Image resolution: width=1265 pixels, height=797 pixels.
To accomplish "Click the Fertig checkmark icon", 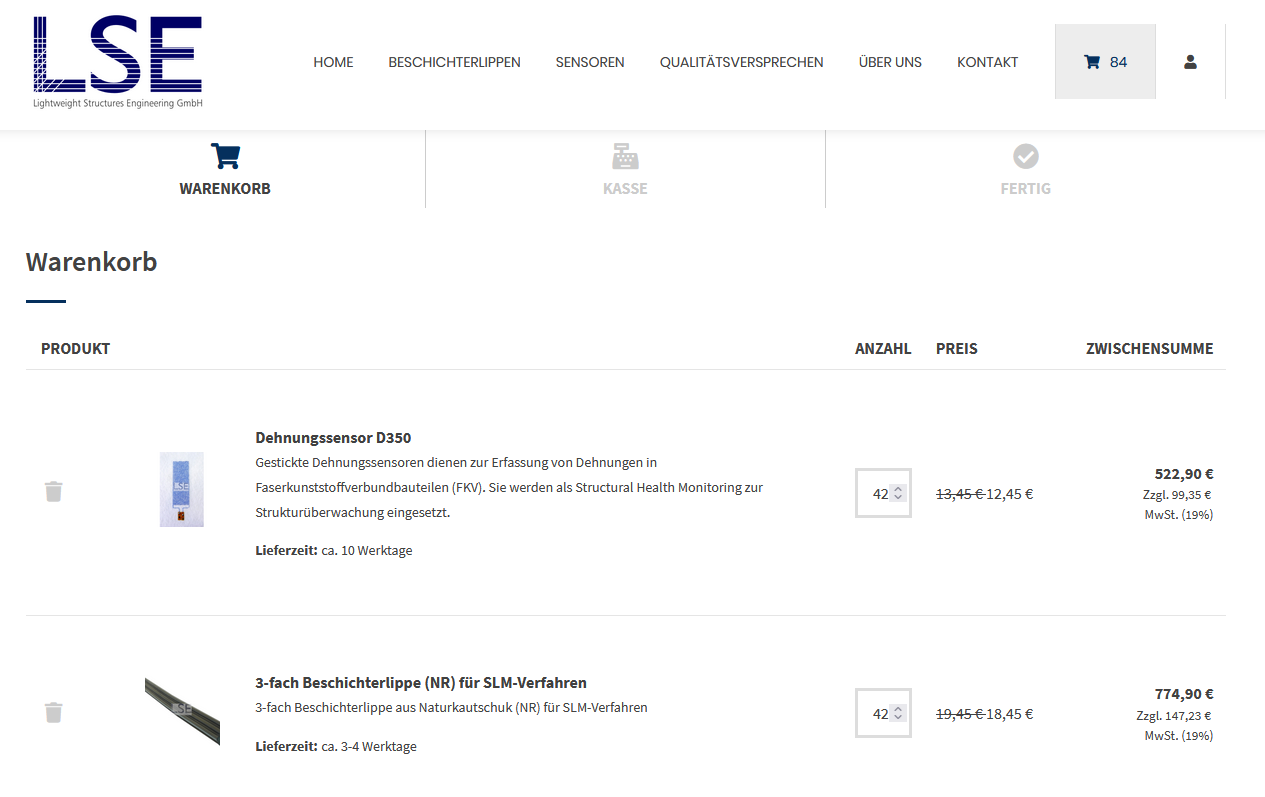I will tap(1025, 156).
